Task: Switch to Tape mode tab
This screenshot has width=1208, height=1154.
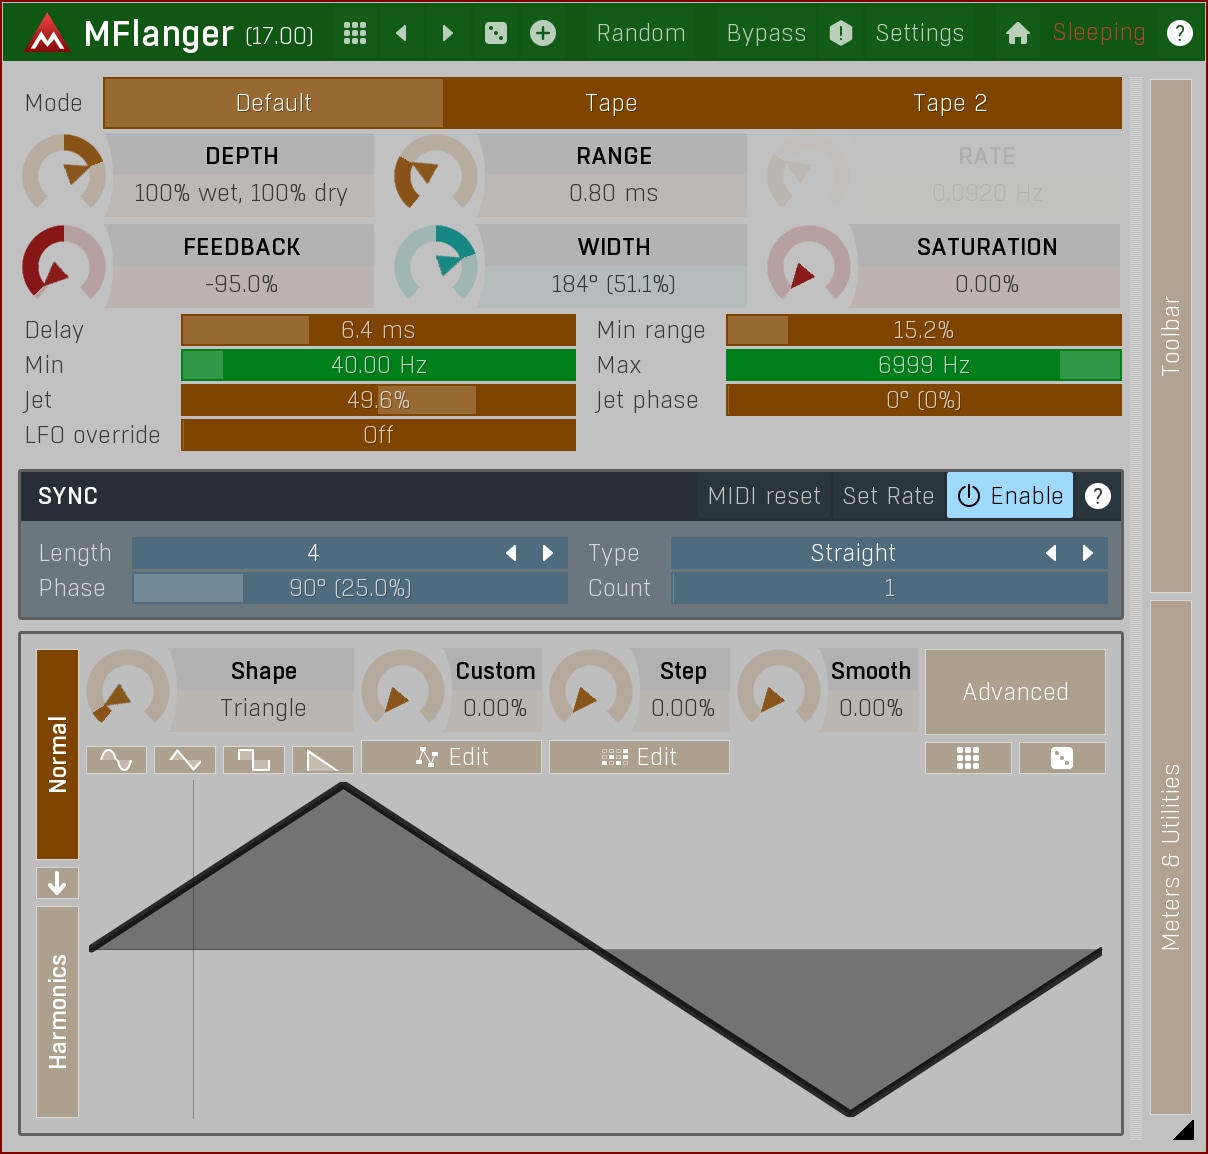Action: [x=611, y=103]
